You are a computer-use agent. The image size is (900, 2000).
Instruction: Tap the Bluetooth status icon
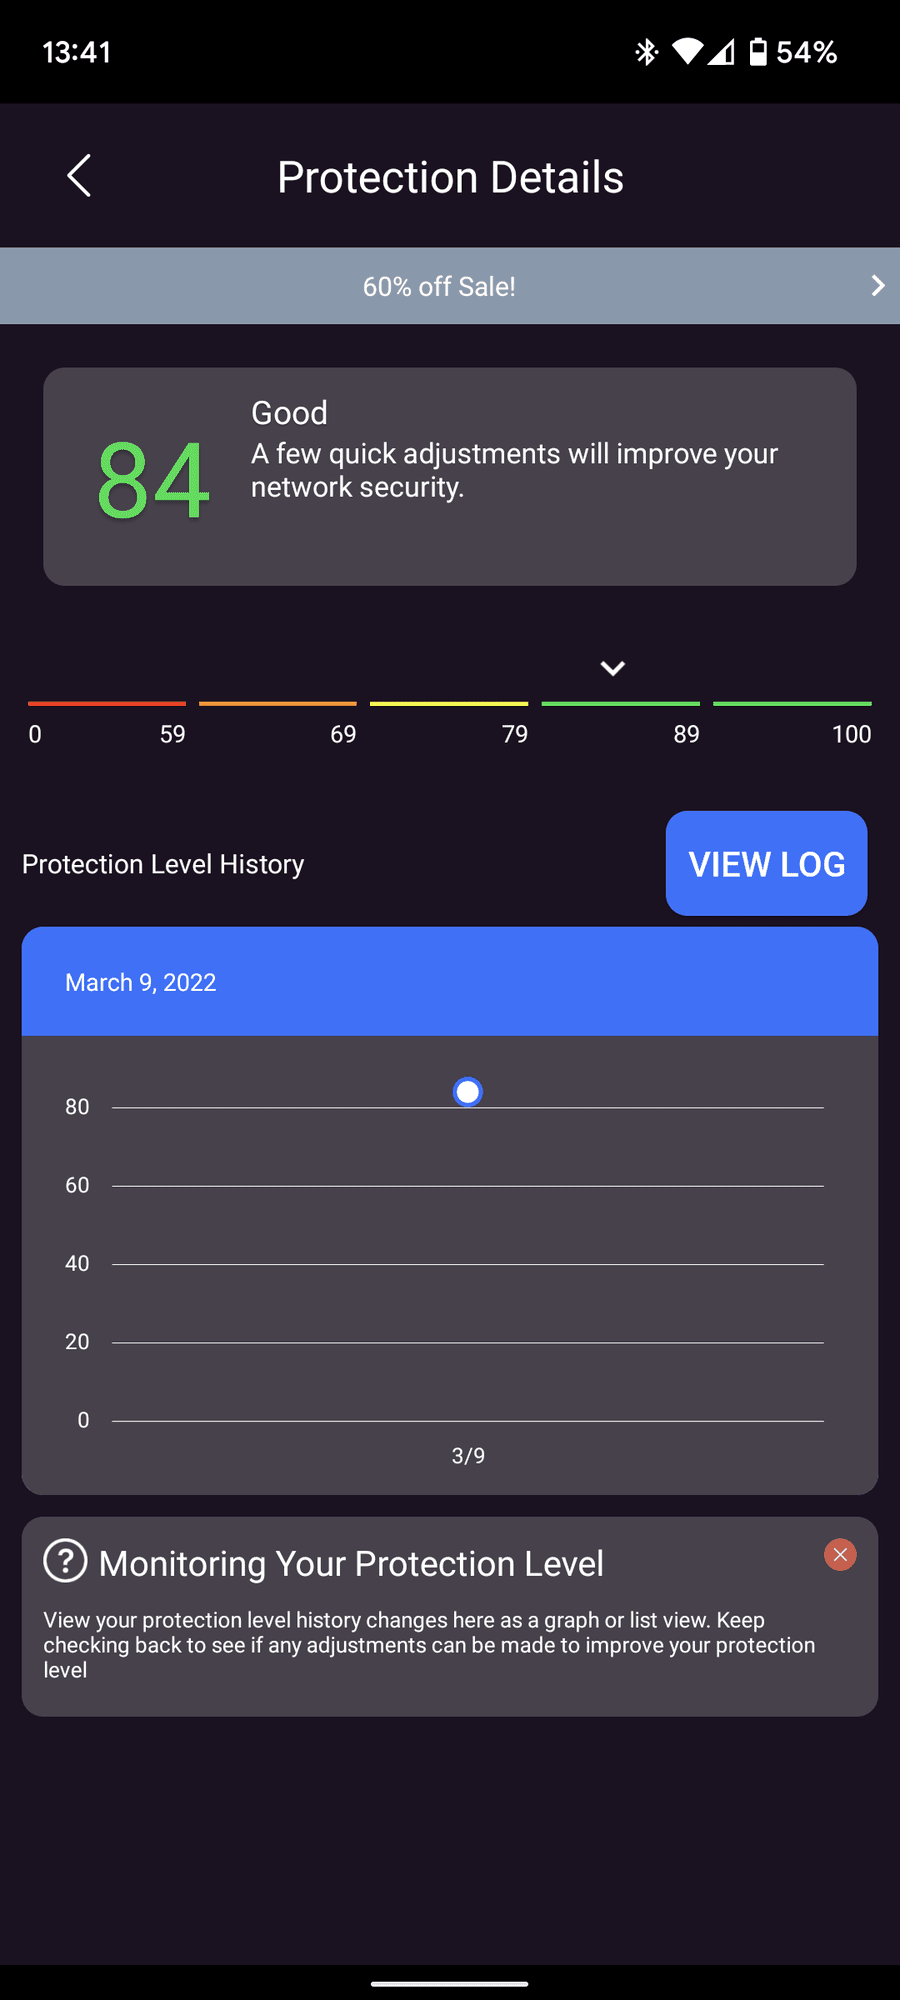click(646, 52)
